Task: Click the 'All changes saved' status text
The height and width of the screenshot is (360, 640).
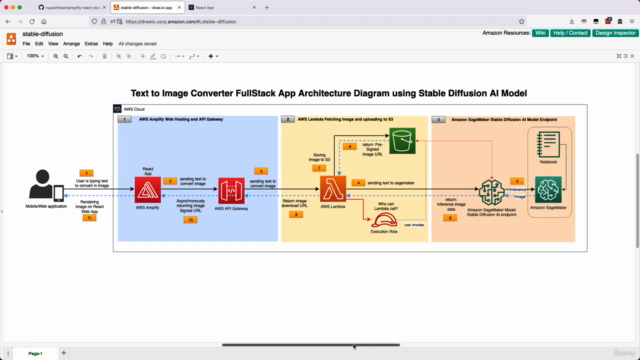Action: (138, 44)
